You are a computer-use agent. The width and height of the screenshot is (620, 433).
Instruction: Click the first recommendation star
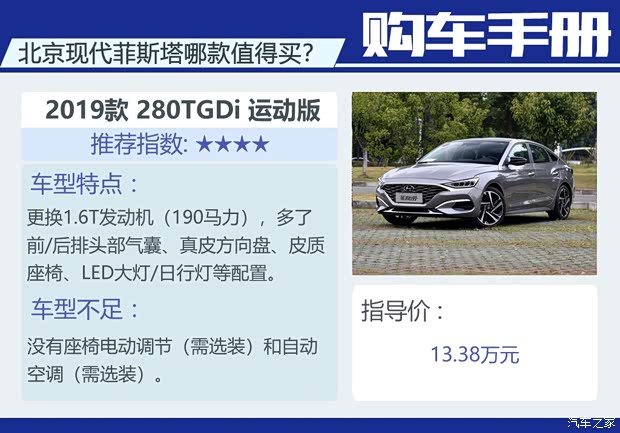204,144
